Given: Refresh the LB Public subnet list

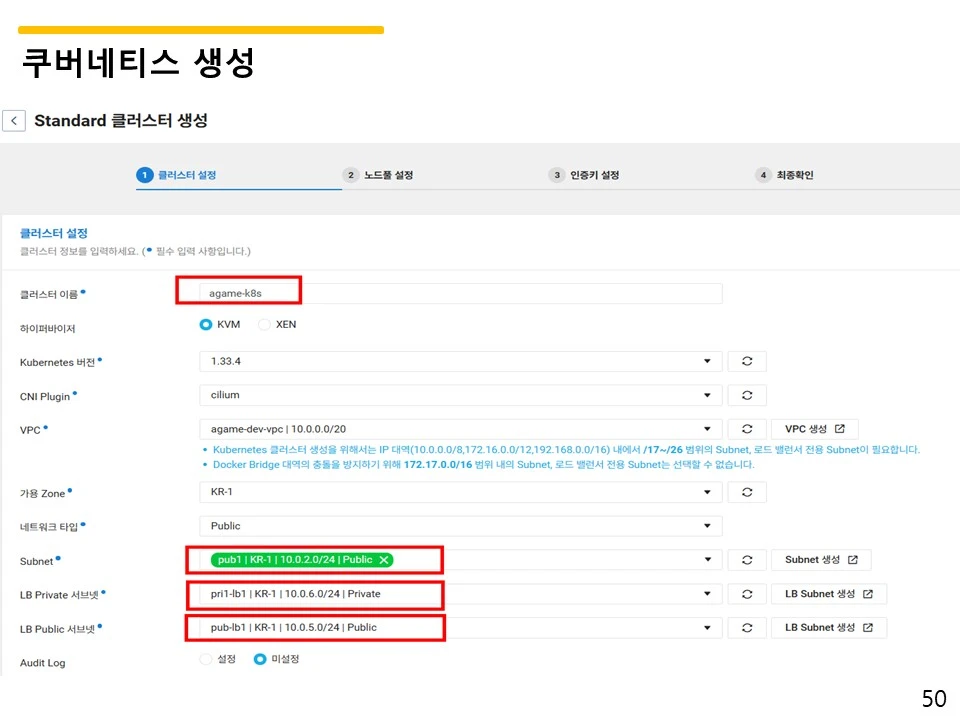Looking at the screenshot, I should 747,628.
